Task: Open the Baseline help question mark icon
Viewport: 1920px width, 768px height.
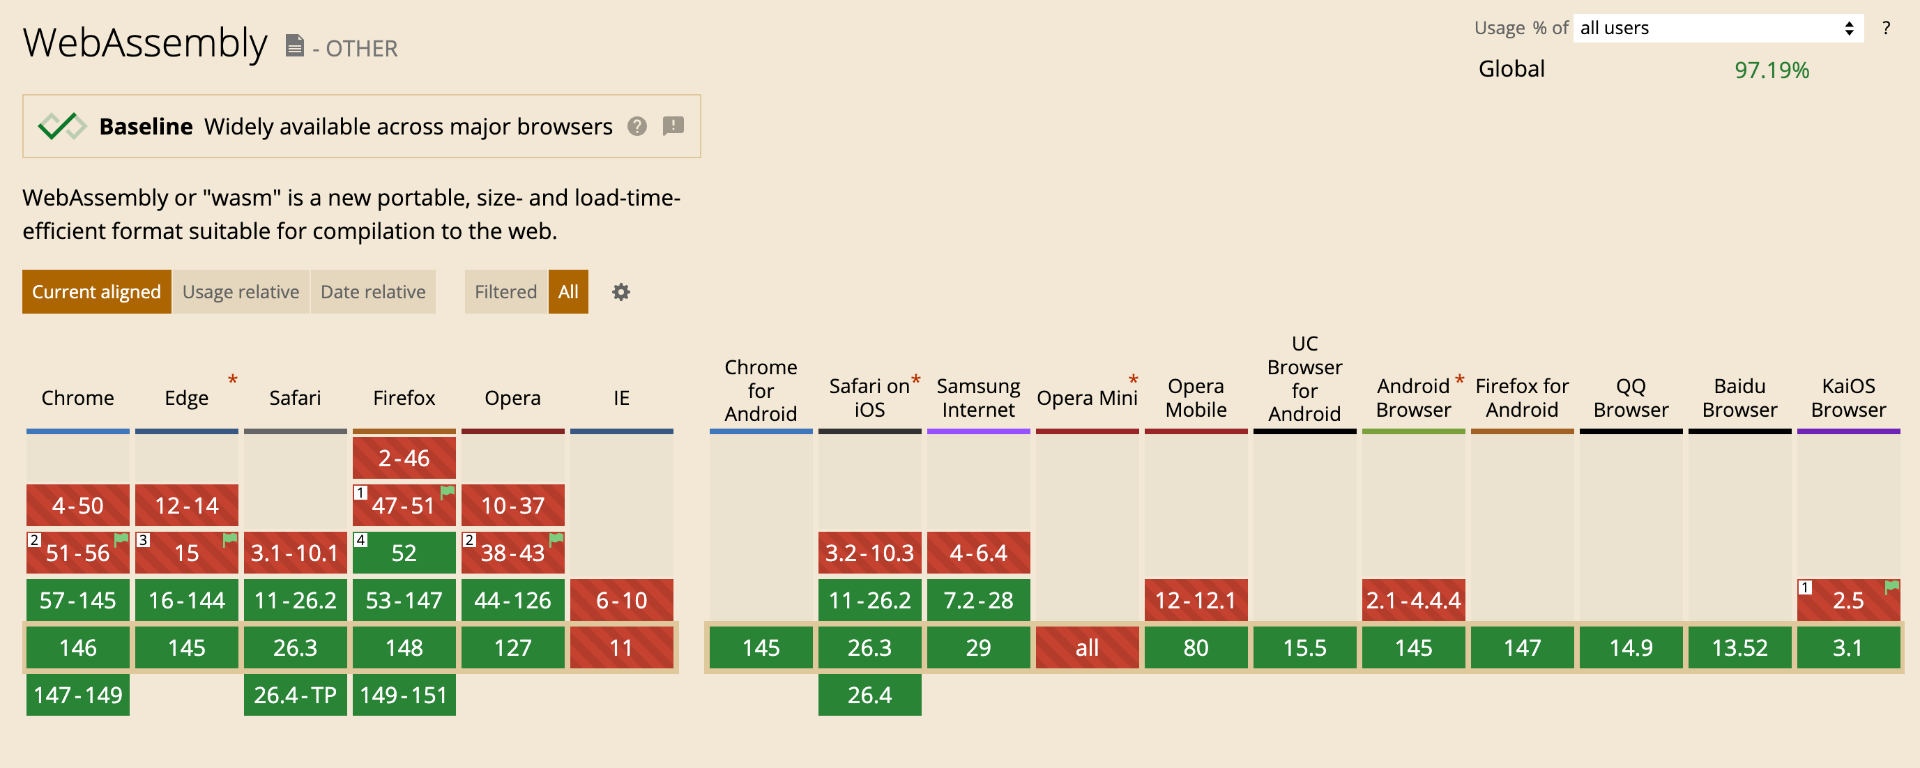Action: pos(637,126)
